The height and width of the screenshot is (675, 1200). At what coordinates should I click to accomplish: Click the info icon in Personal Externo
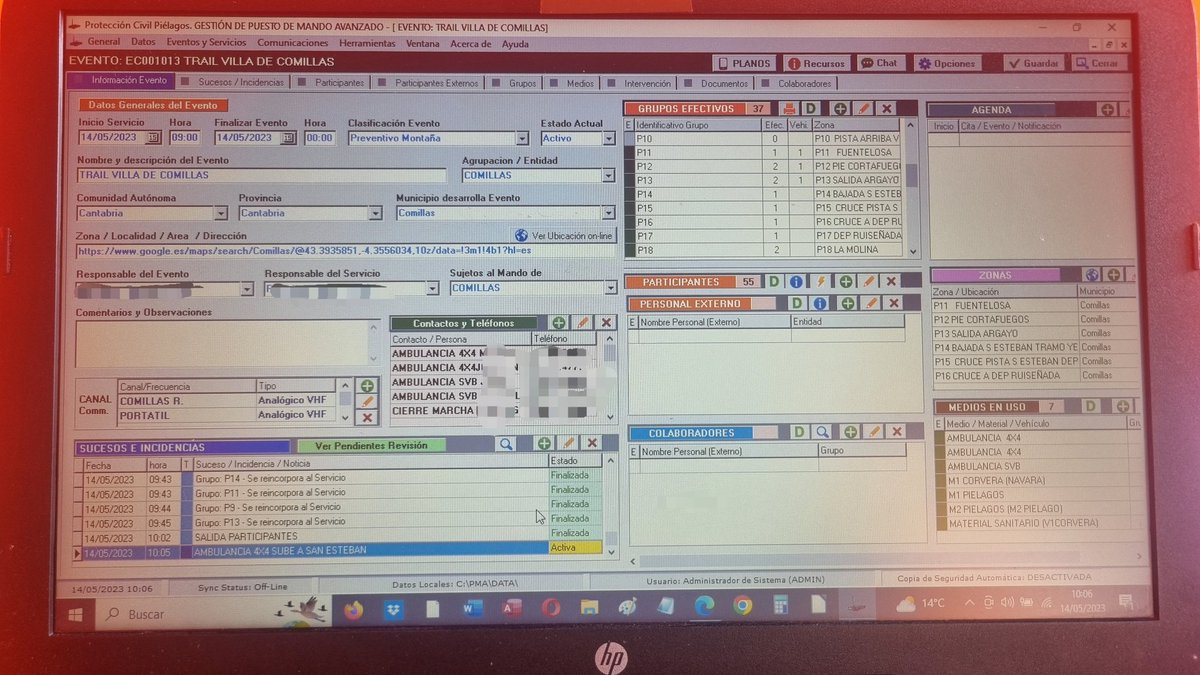coord(820,303)
